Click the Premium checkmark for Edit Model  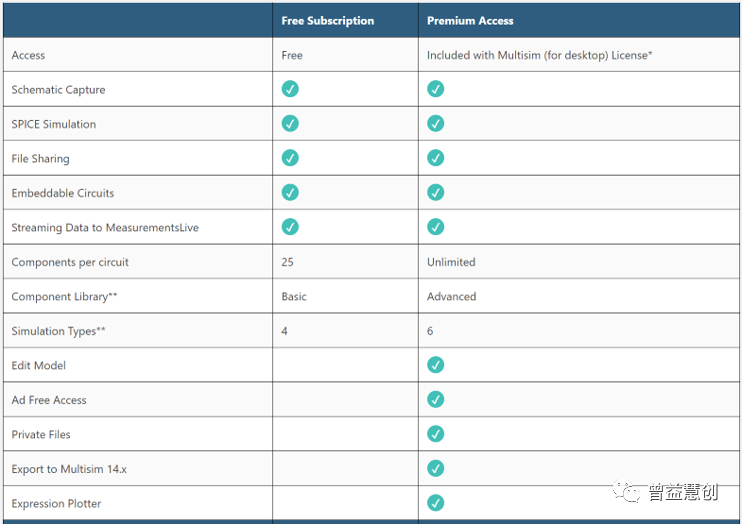[435, 365]
